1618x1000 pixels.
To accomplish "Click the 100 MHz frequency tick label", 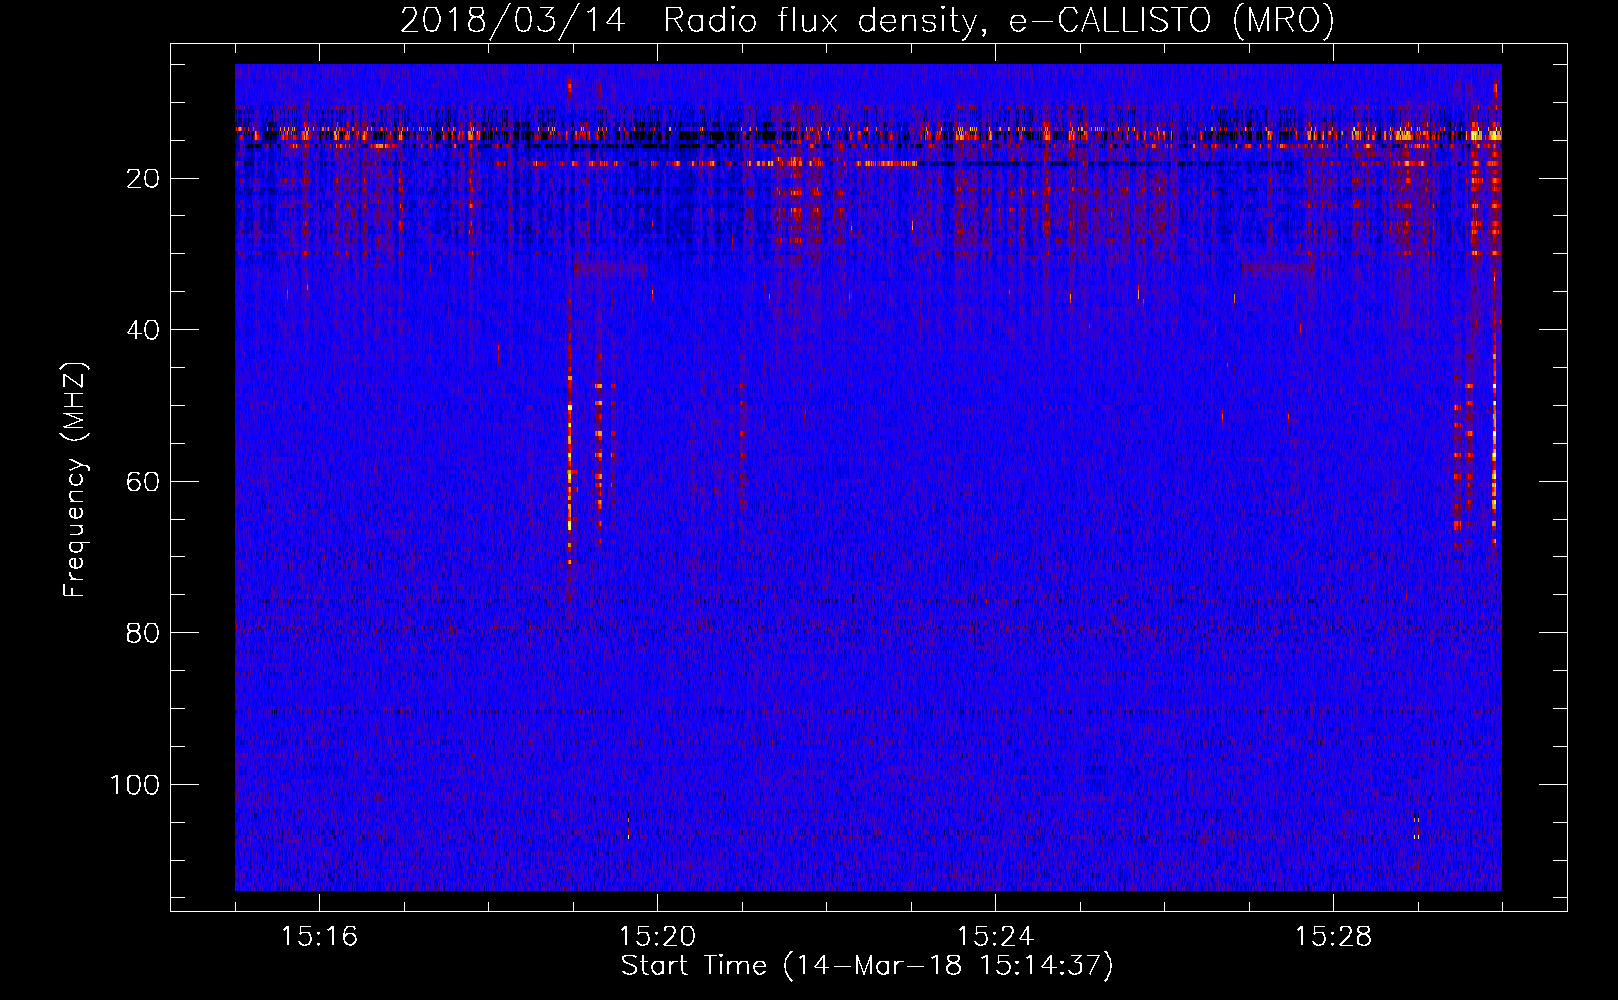I will tap(135, 785).
